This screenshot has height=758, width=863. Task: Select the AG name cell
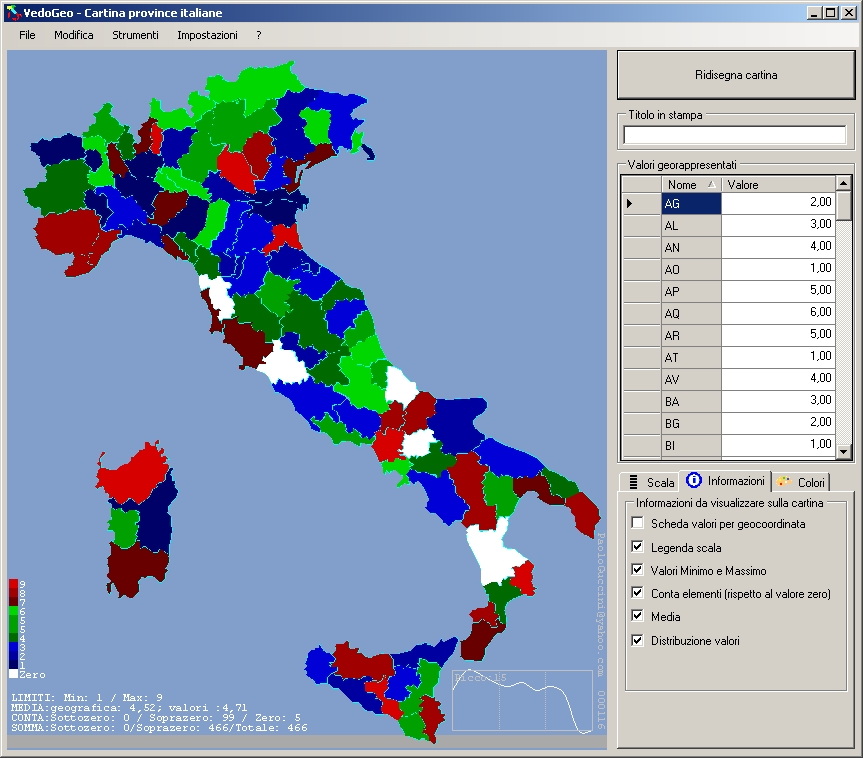691,204
